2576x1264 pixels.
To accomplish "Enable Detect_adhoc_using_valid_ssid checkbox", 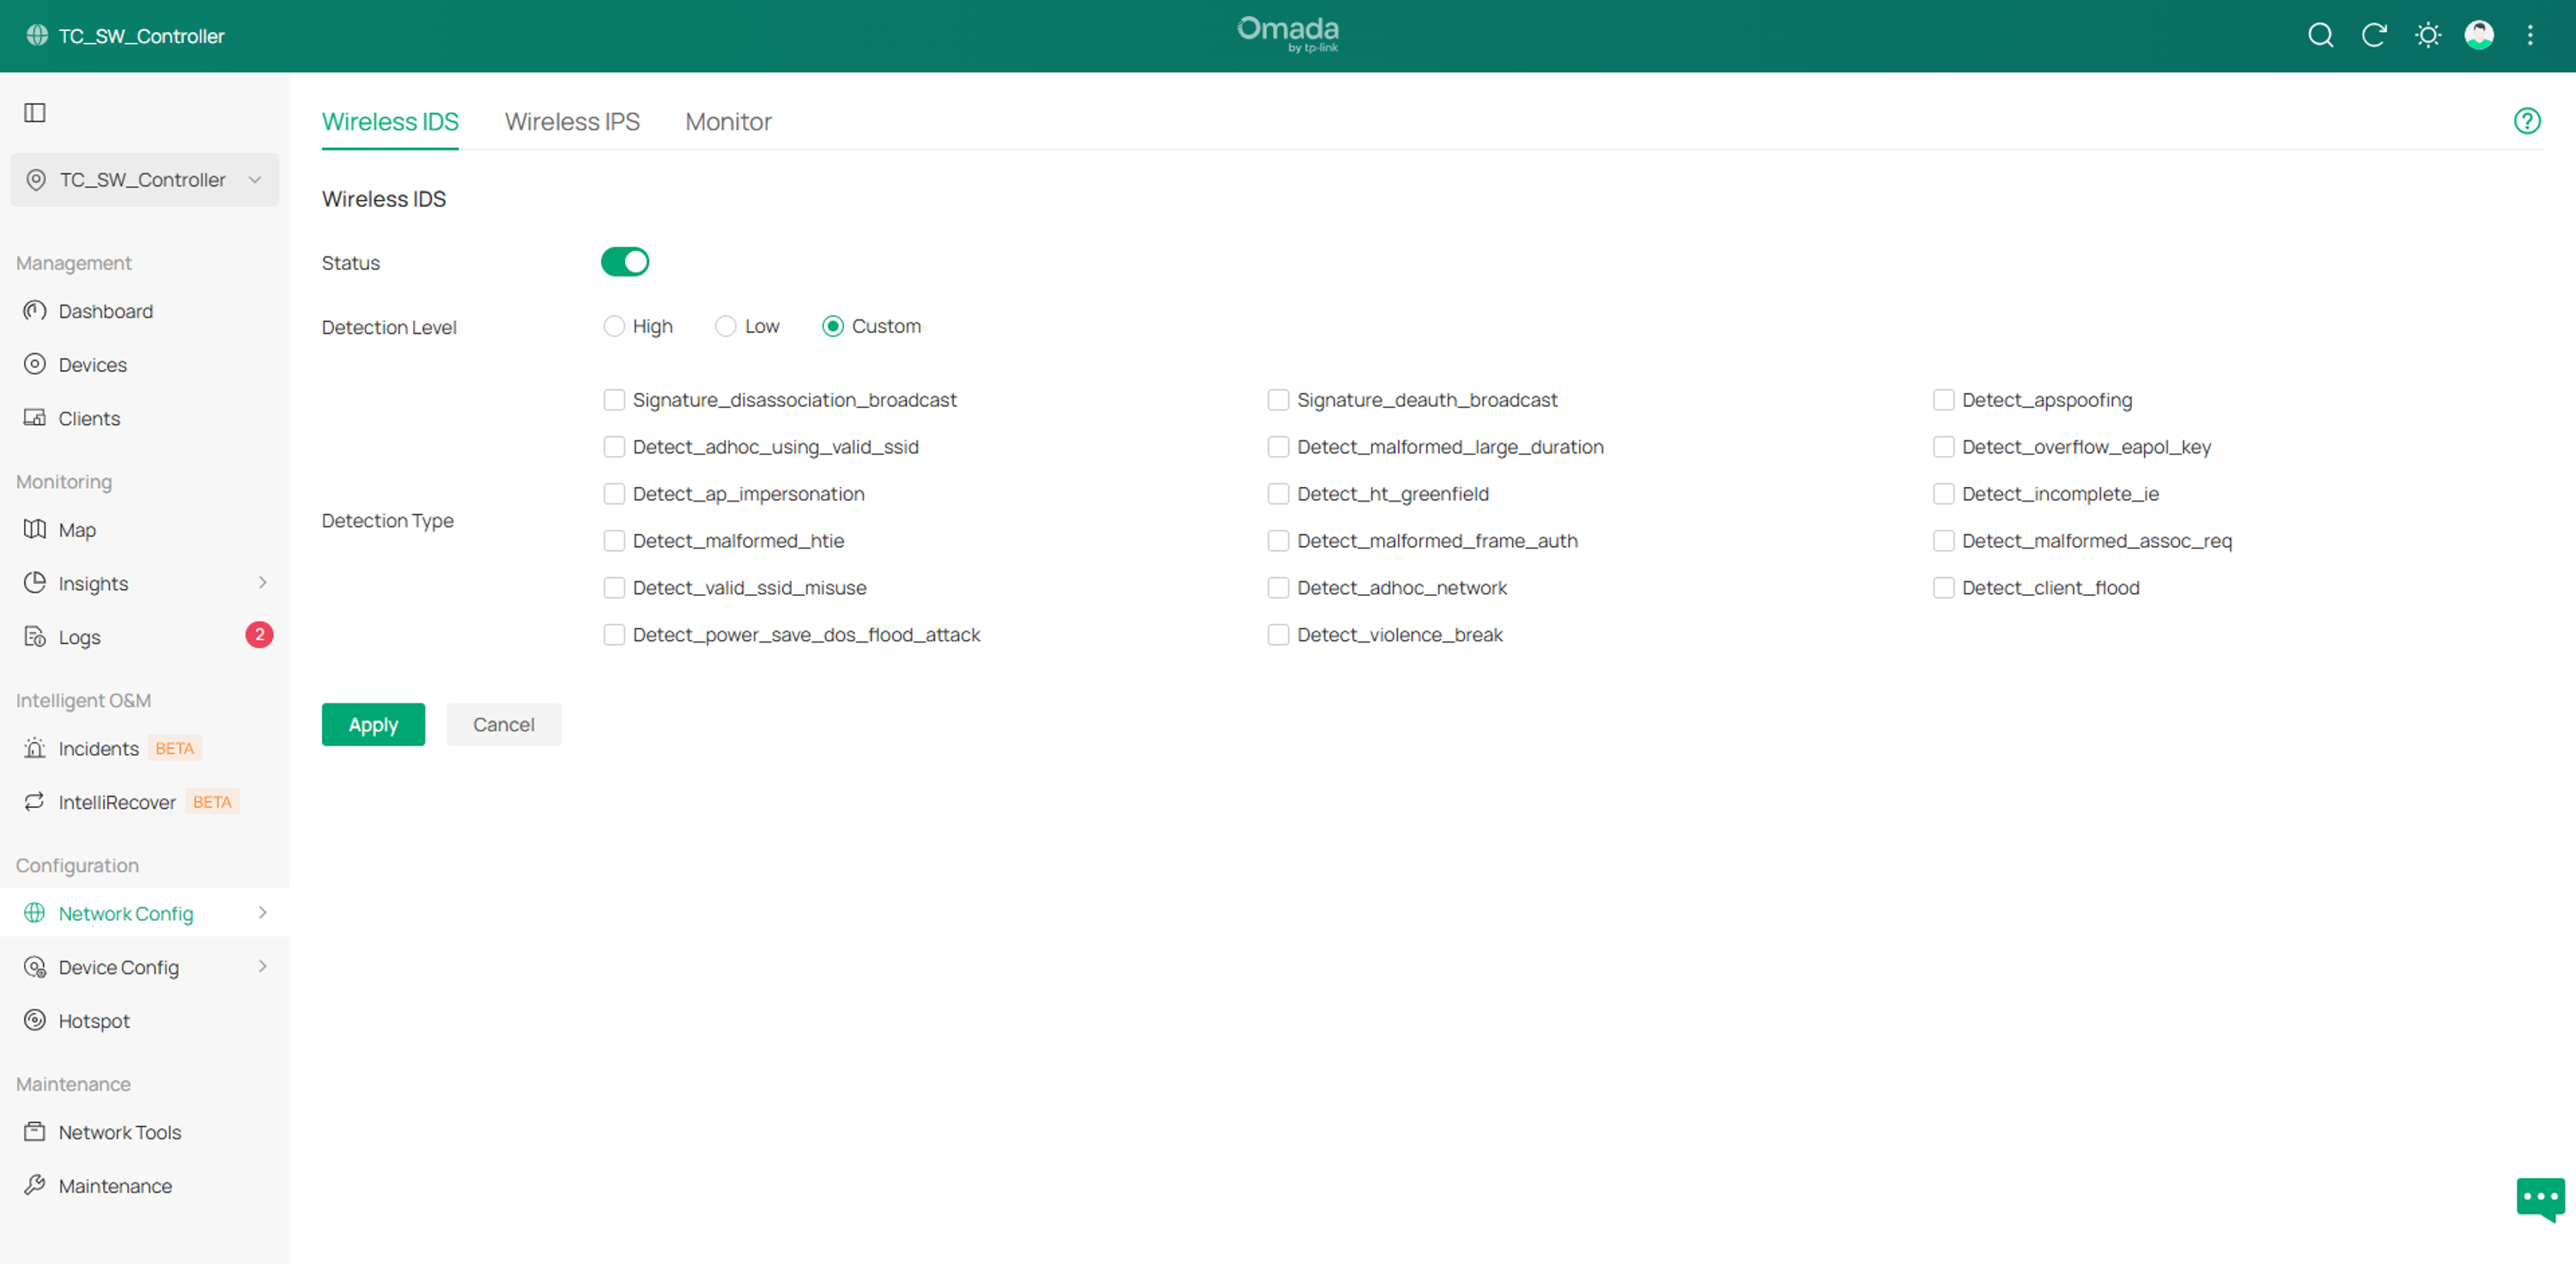I will click(614, 447).
